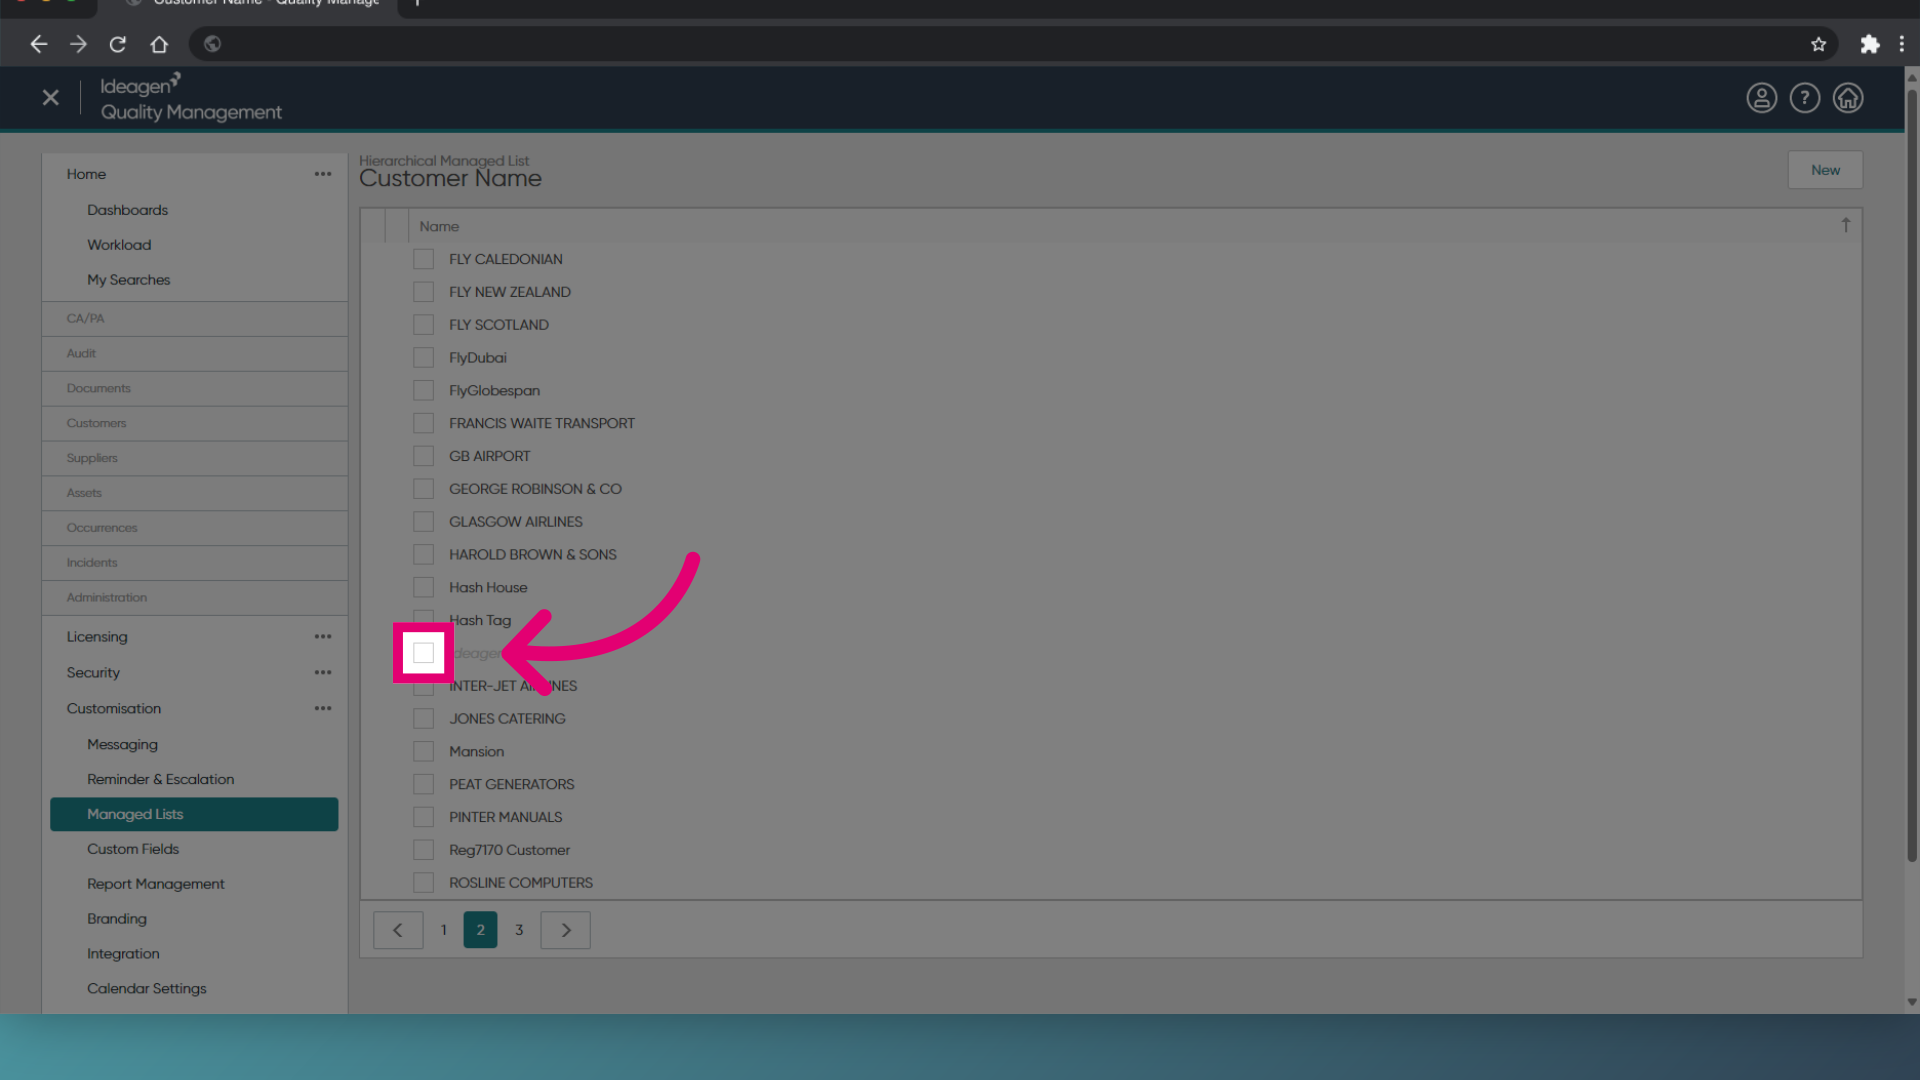This screenshot has width=1920, height=1080.
Task: Go to the home icon in header
Action: click(1847, 98)
